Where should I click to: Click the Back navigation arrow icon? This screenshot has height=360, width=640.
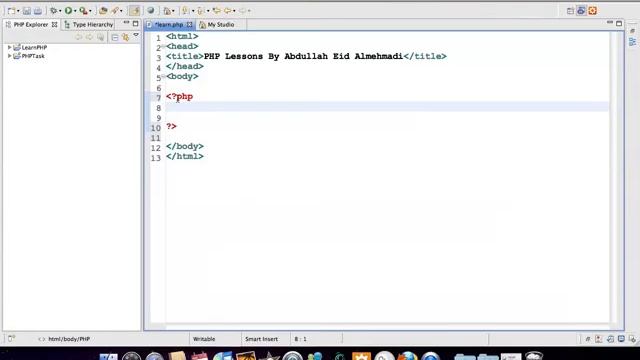pos(228,11)
